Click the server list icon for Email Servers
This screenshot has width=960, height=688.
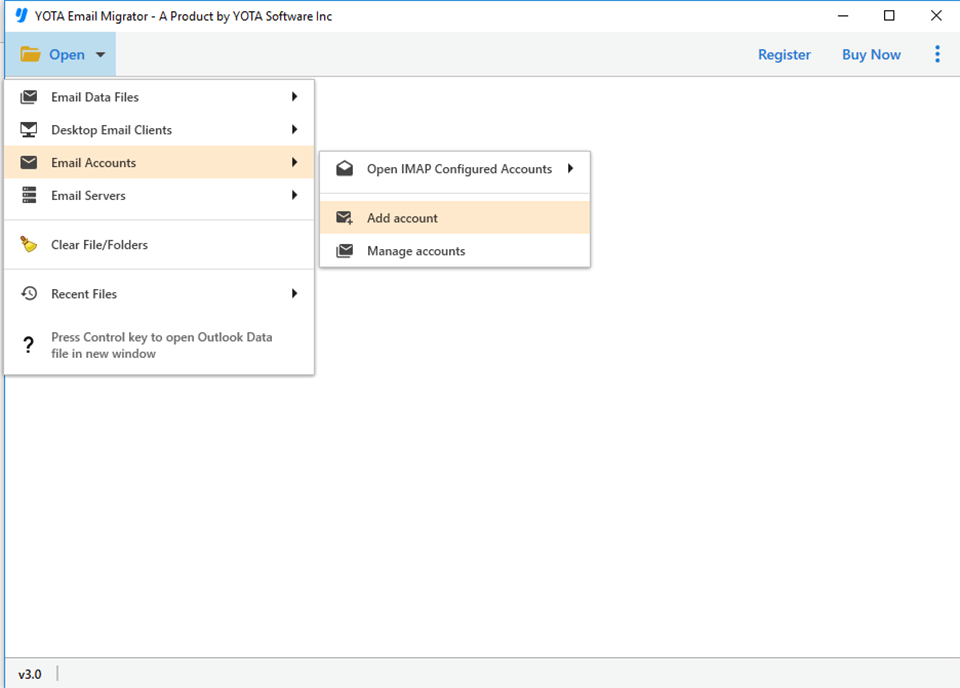[28, 195]
